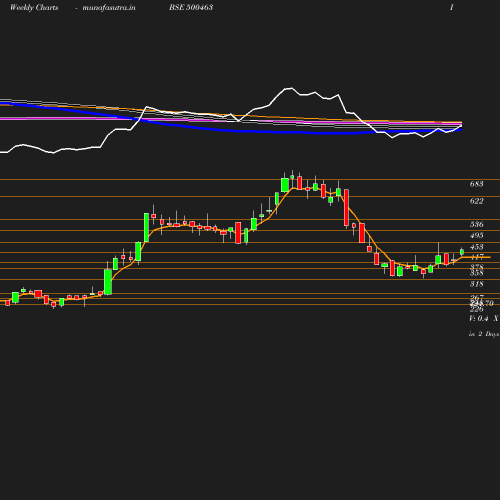This screenshot has width=500, height=500.
Task: Click the 'BSE 509463' symbol label
Action: (191, 7)
